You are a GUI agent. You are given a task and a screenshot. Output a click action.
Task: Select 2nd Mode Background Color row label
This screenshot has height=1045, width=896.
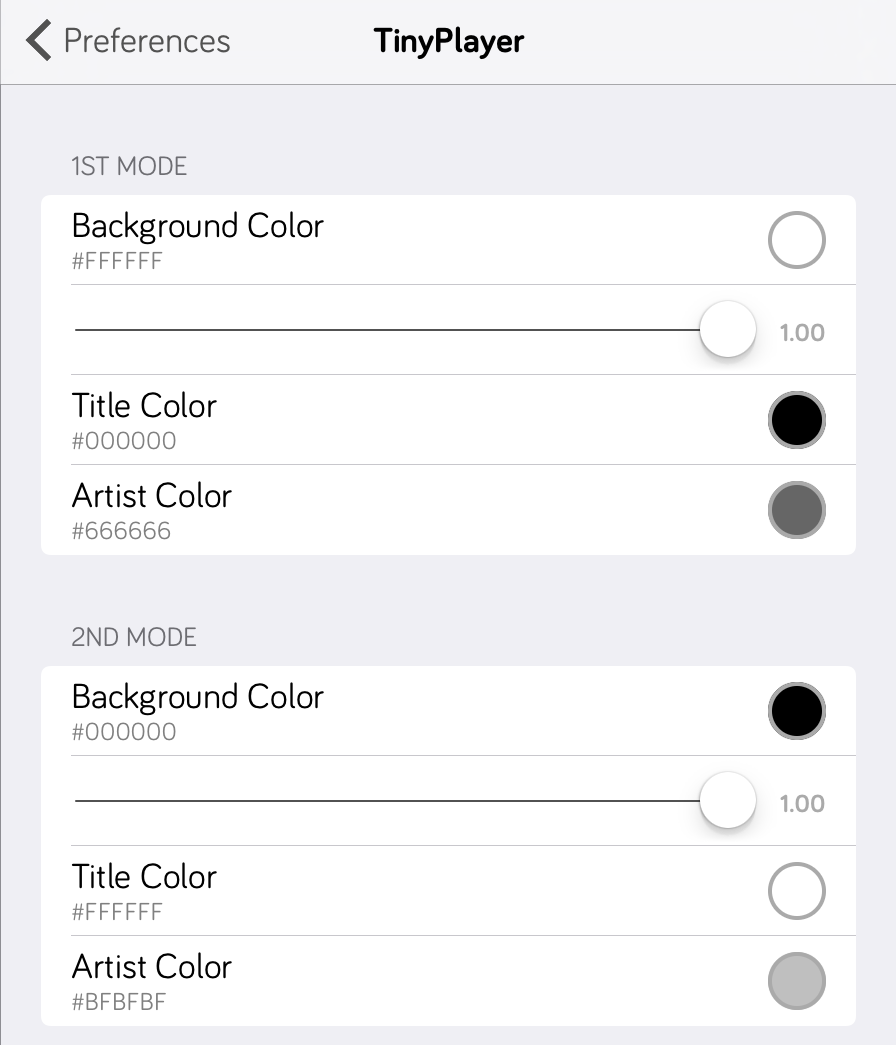[197, 697]
